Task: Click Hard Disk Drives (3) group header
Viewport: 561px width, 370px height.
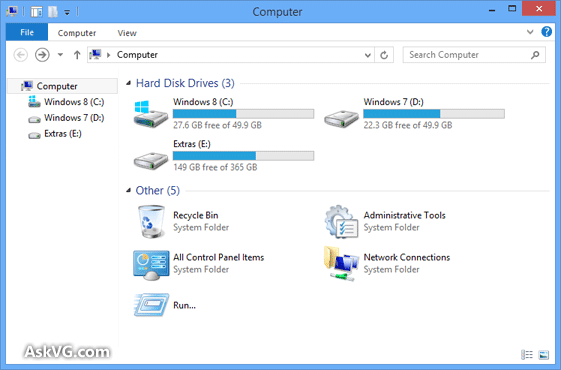Action: coord(185,83)
